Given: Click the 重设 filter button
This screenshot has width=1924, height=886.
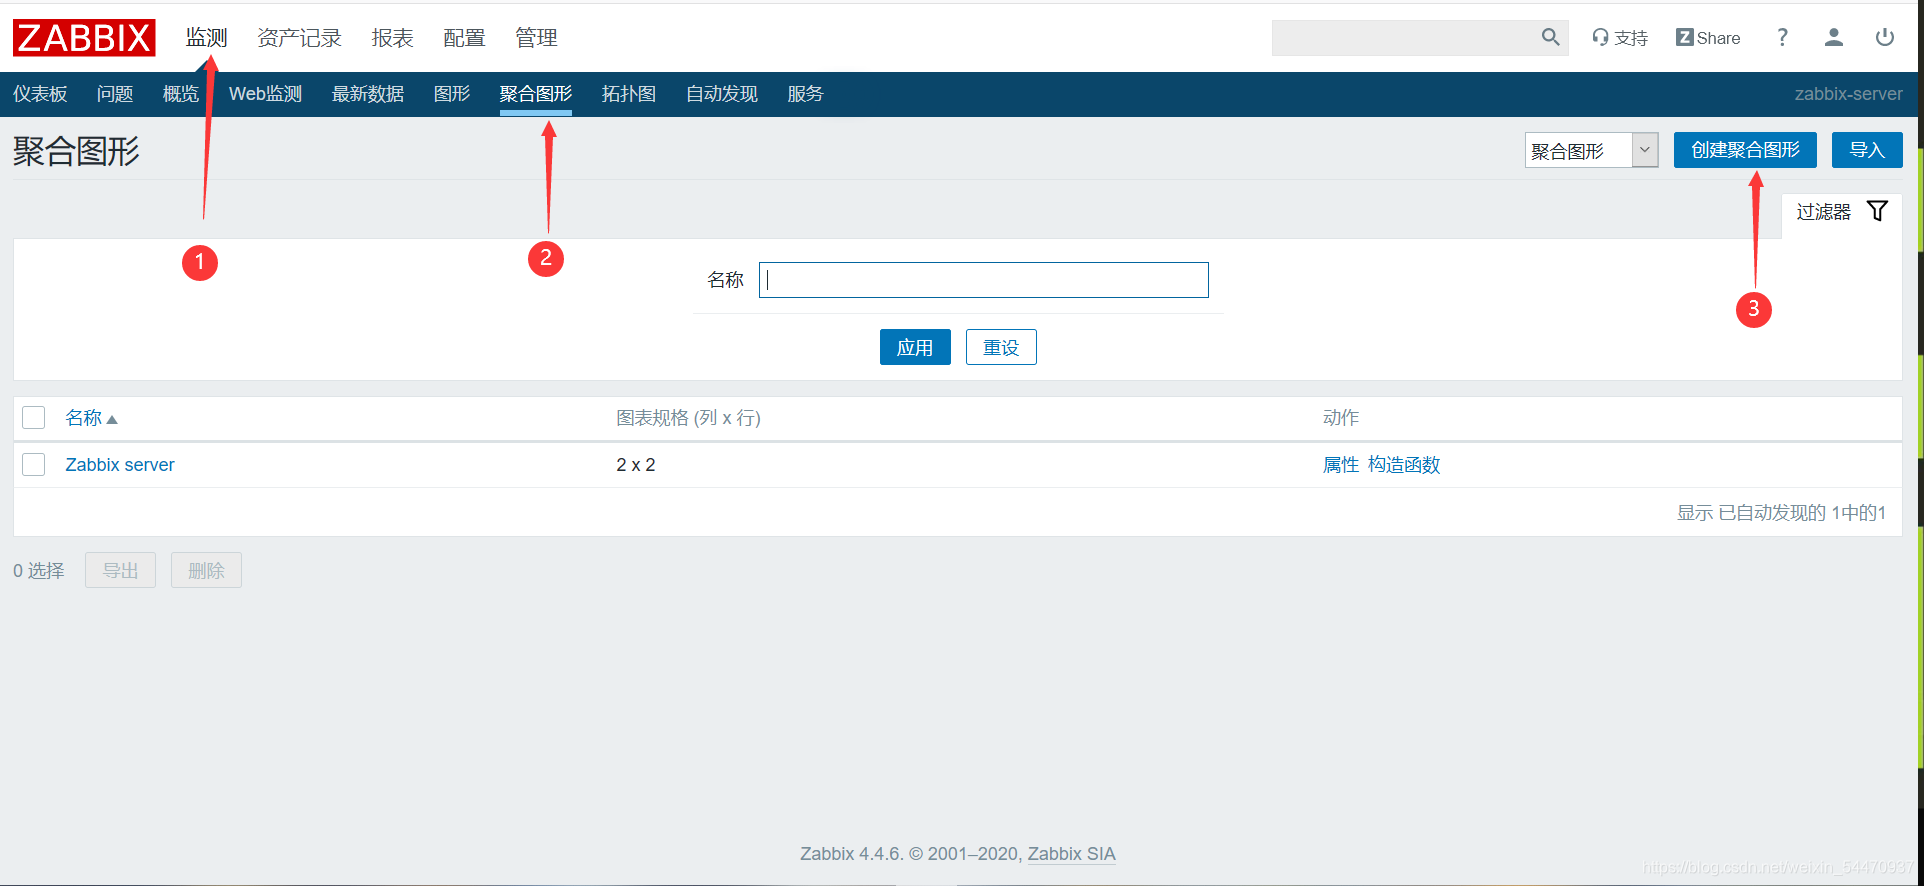Looking at the screenshot, I should 1001,347.
